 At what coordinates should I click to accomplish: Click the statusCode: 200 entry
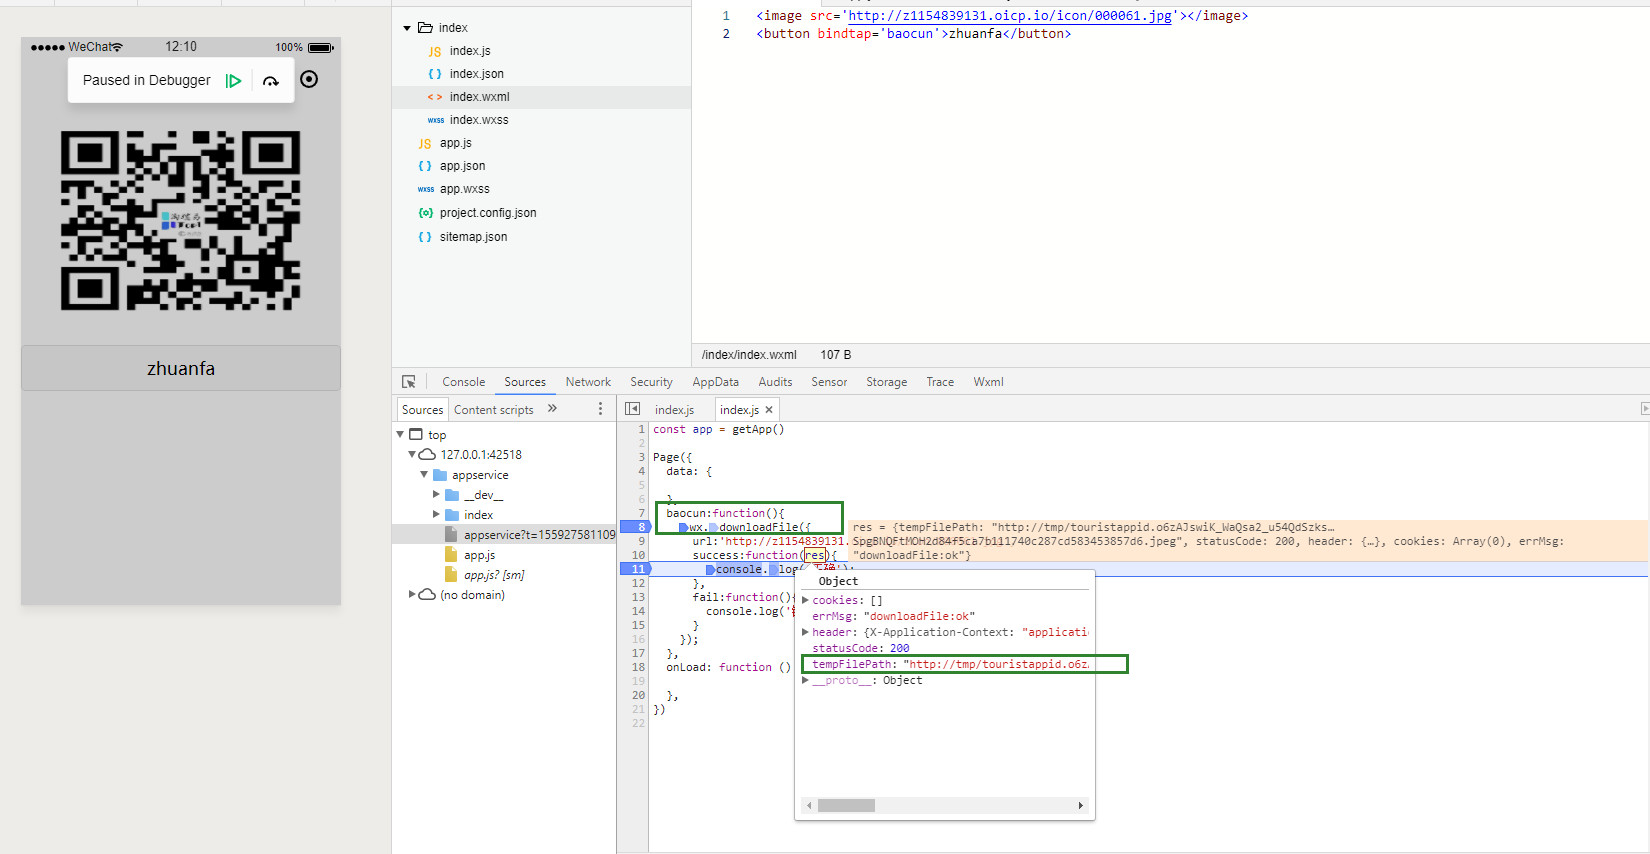point(860,648)
